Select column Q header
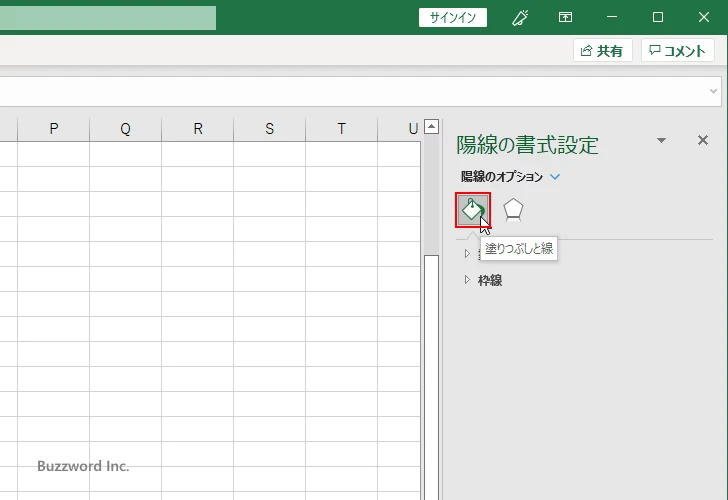This screenshot has height=500, width=728. 125,129
